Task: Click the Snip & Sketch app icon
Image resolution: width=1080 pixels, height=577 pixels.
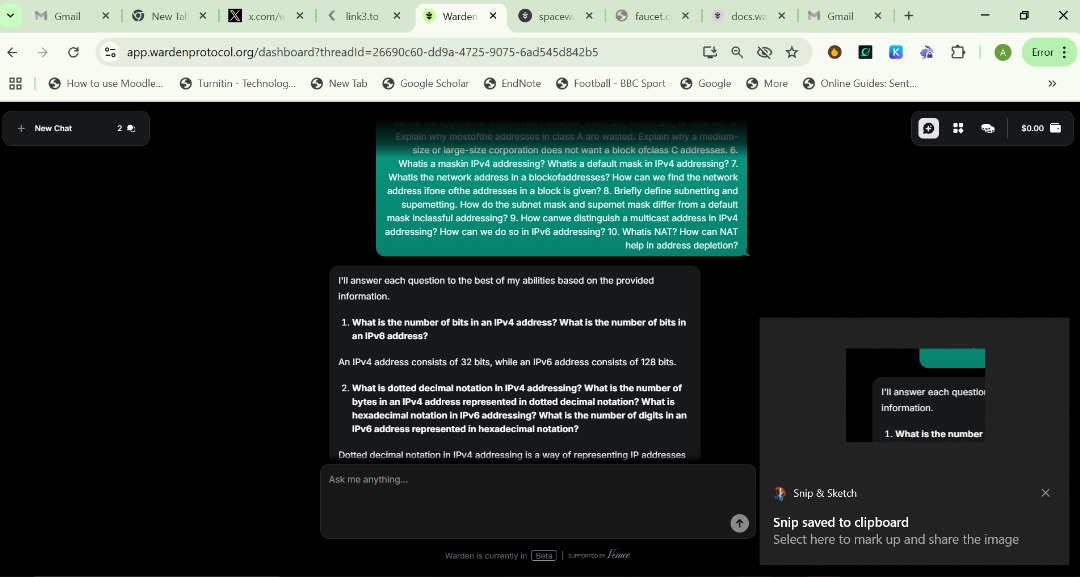Action: (x=780, y=493)
